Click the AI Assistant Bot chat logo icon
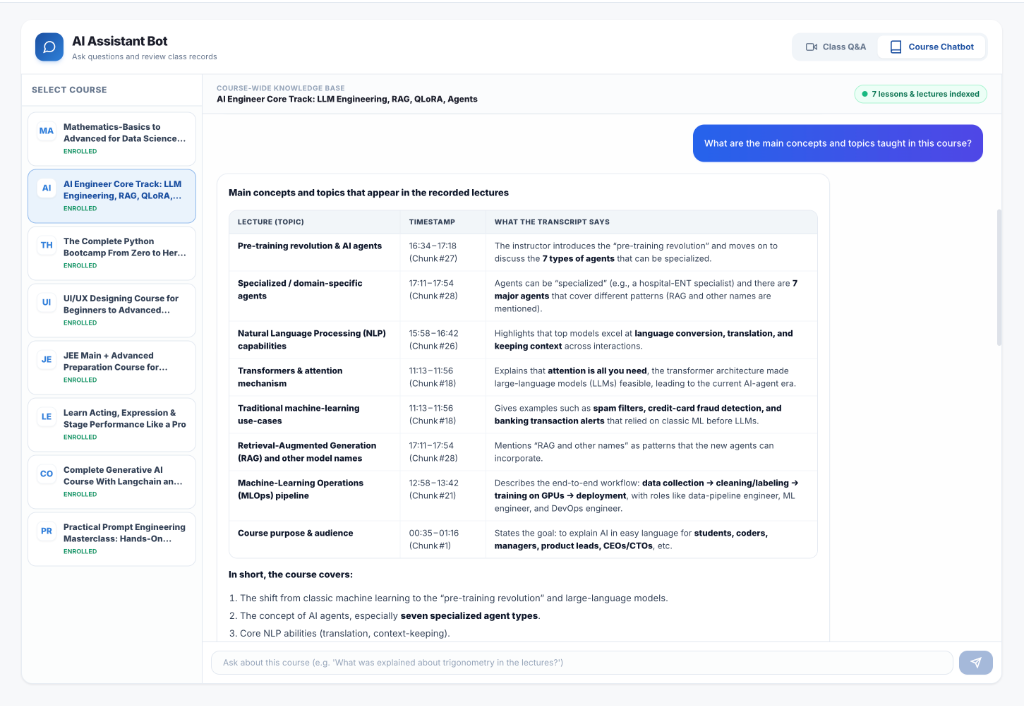This screenshot has height=706, width=1024. pyautogui.click(x=49, y=47)
